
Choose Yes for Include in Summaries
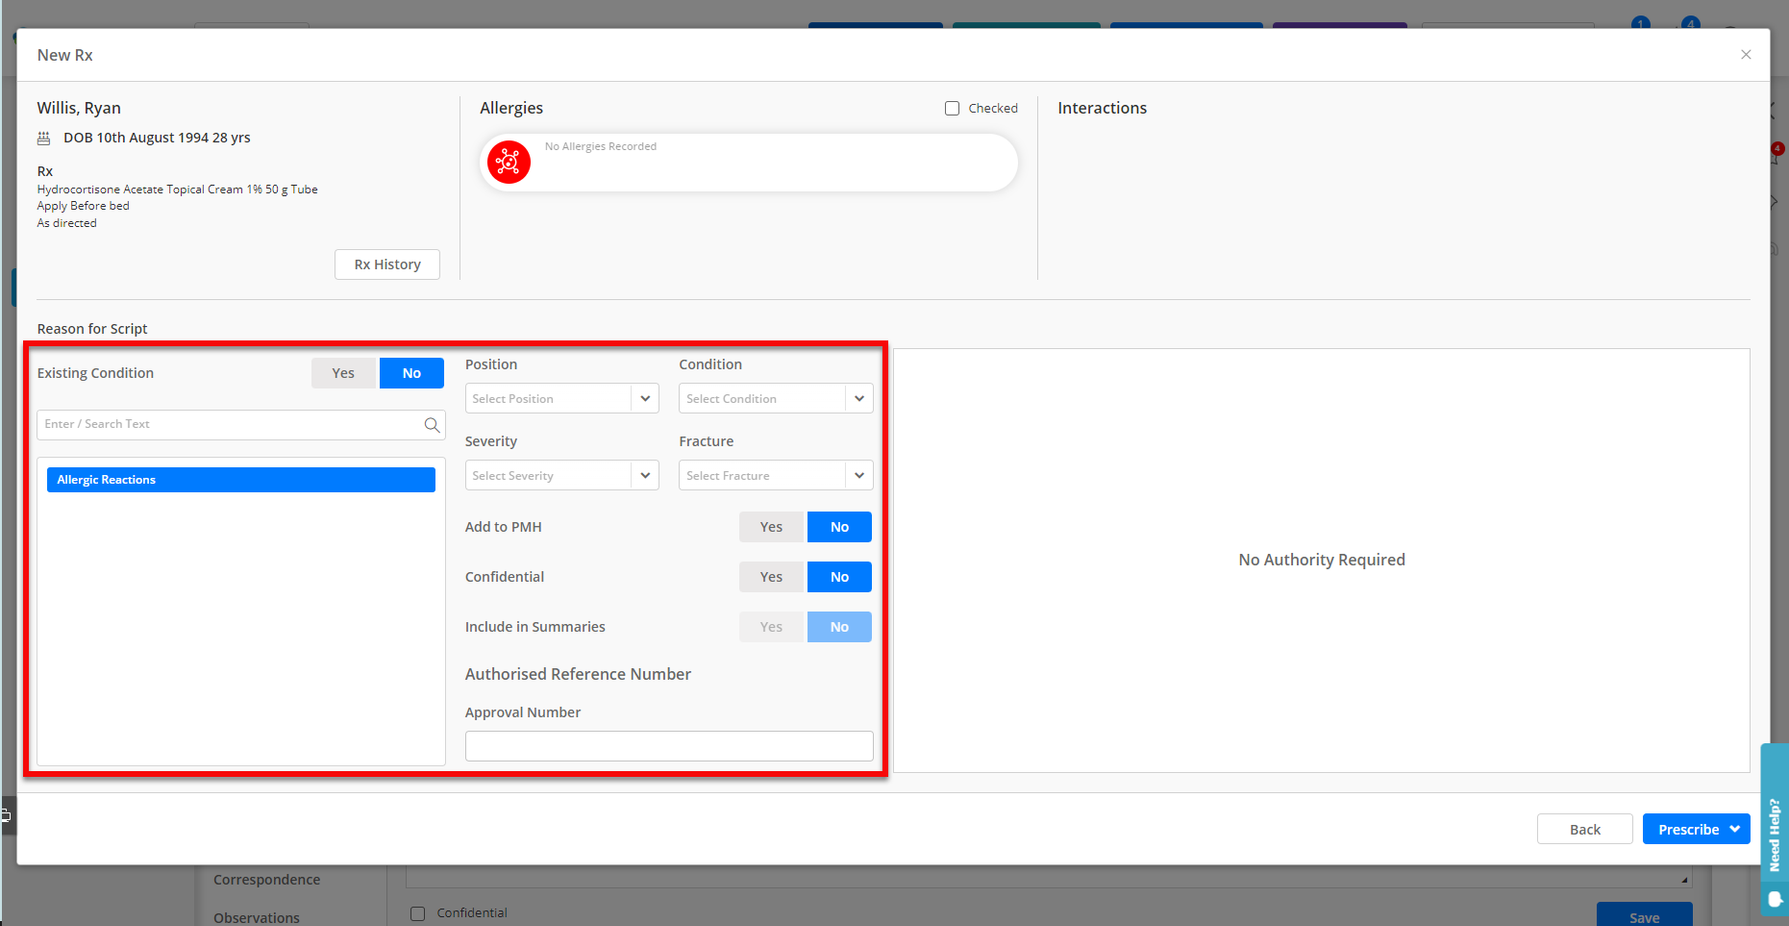point(771,627)
